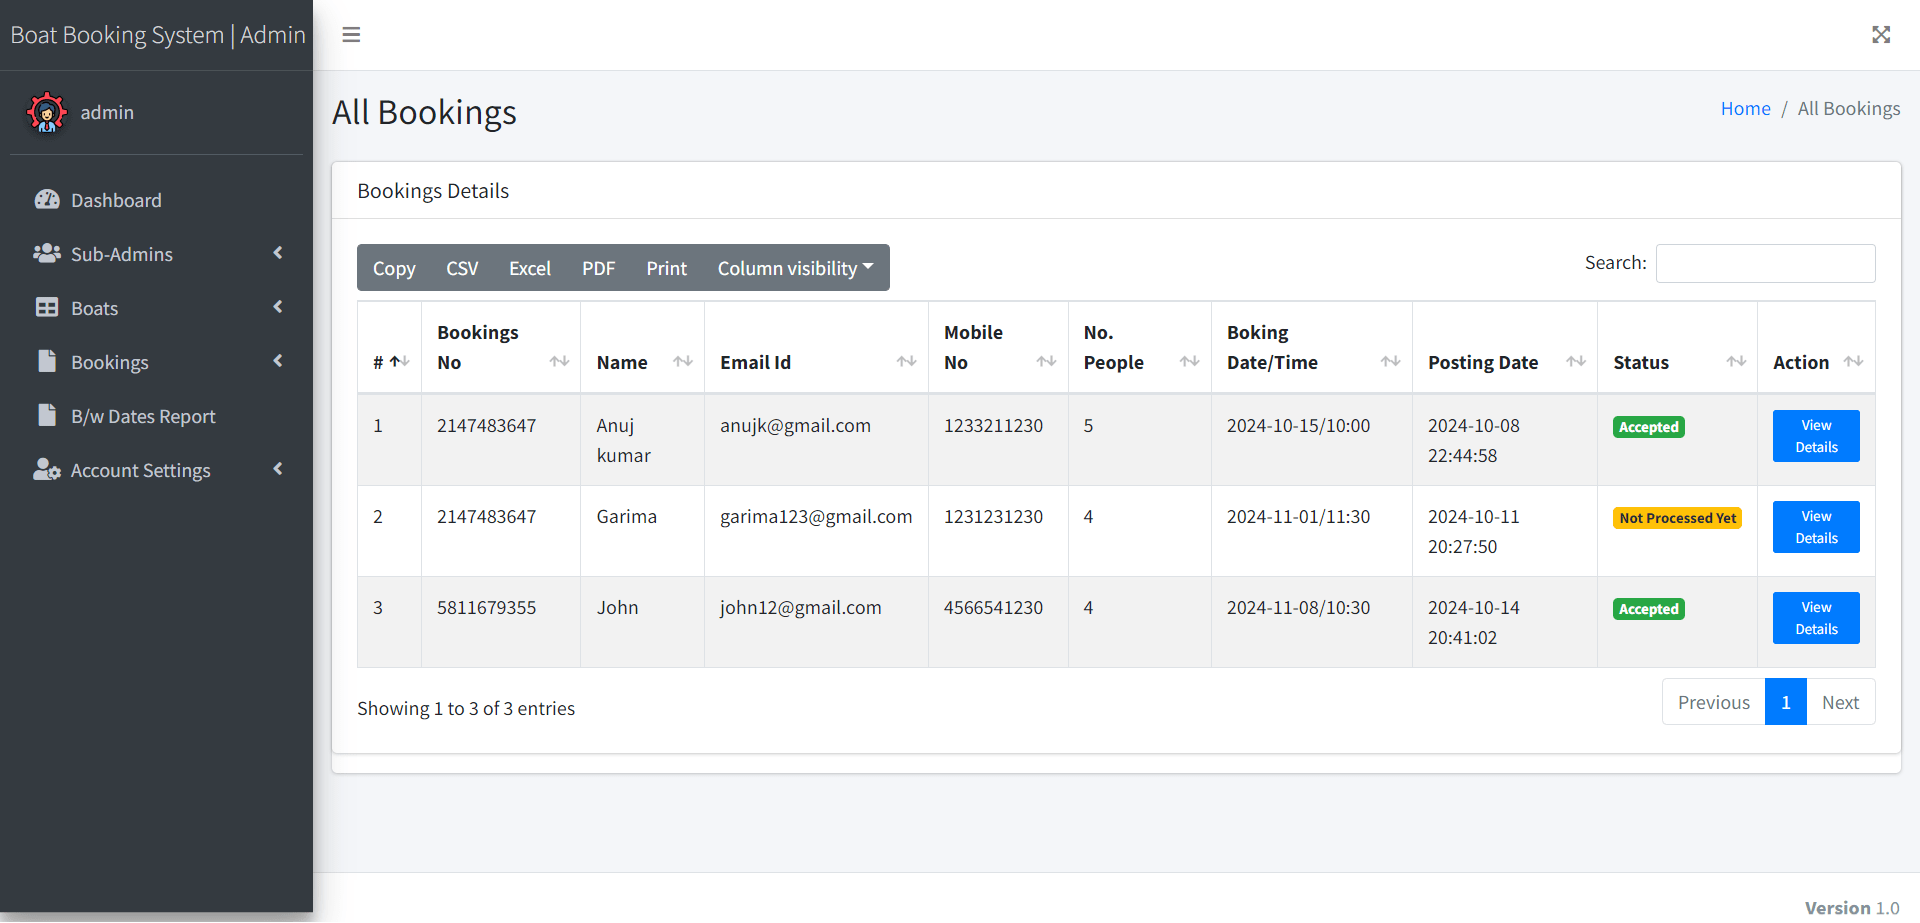Click the Bookings document icon

tap(47, 362)
